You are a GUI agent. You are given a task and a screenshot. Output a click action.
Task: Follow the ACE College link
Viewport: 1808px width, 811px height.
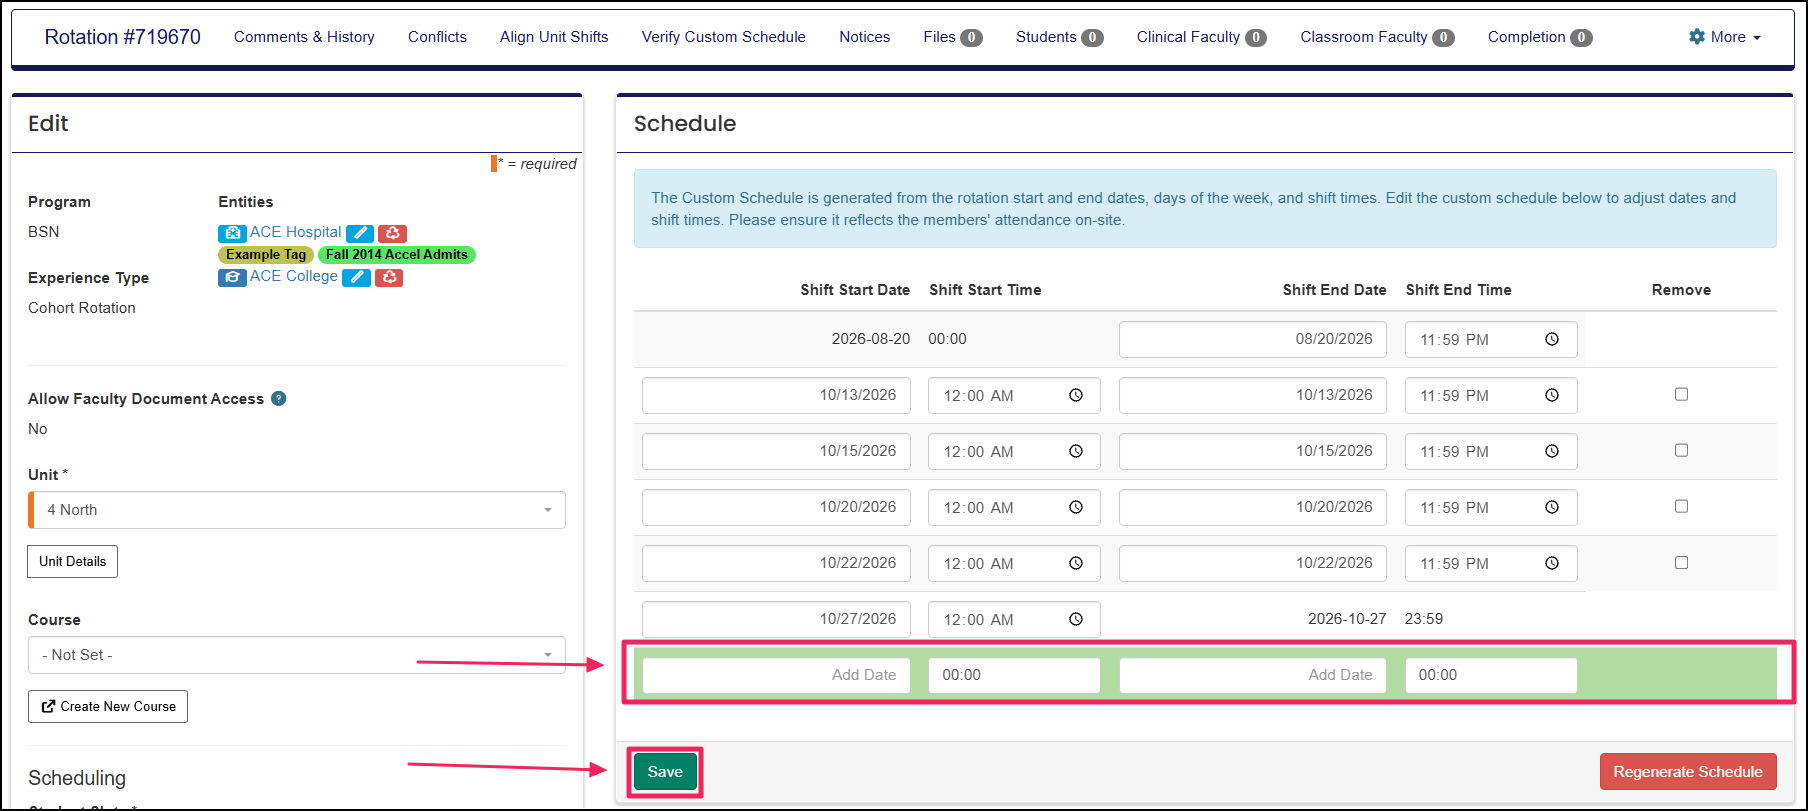294,276
